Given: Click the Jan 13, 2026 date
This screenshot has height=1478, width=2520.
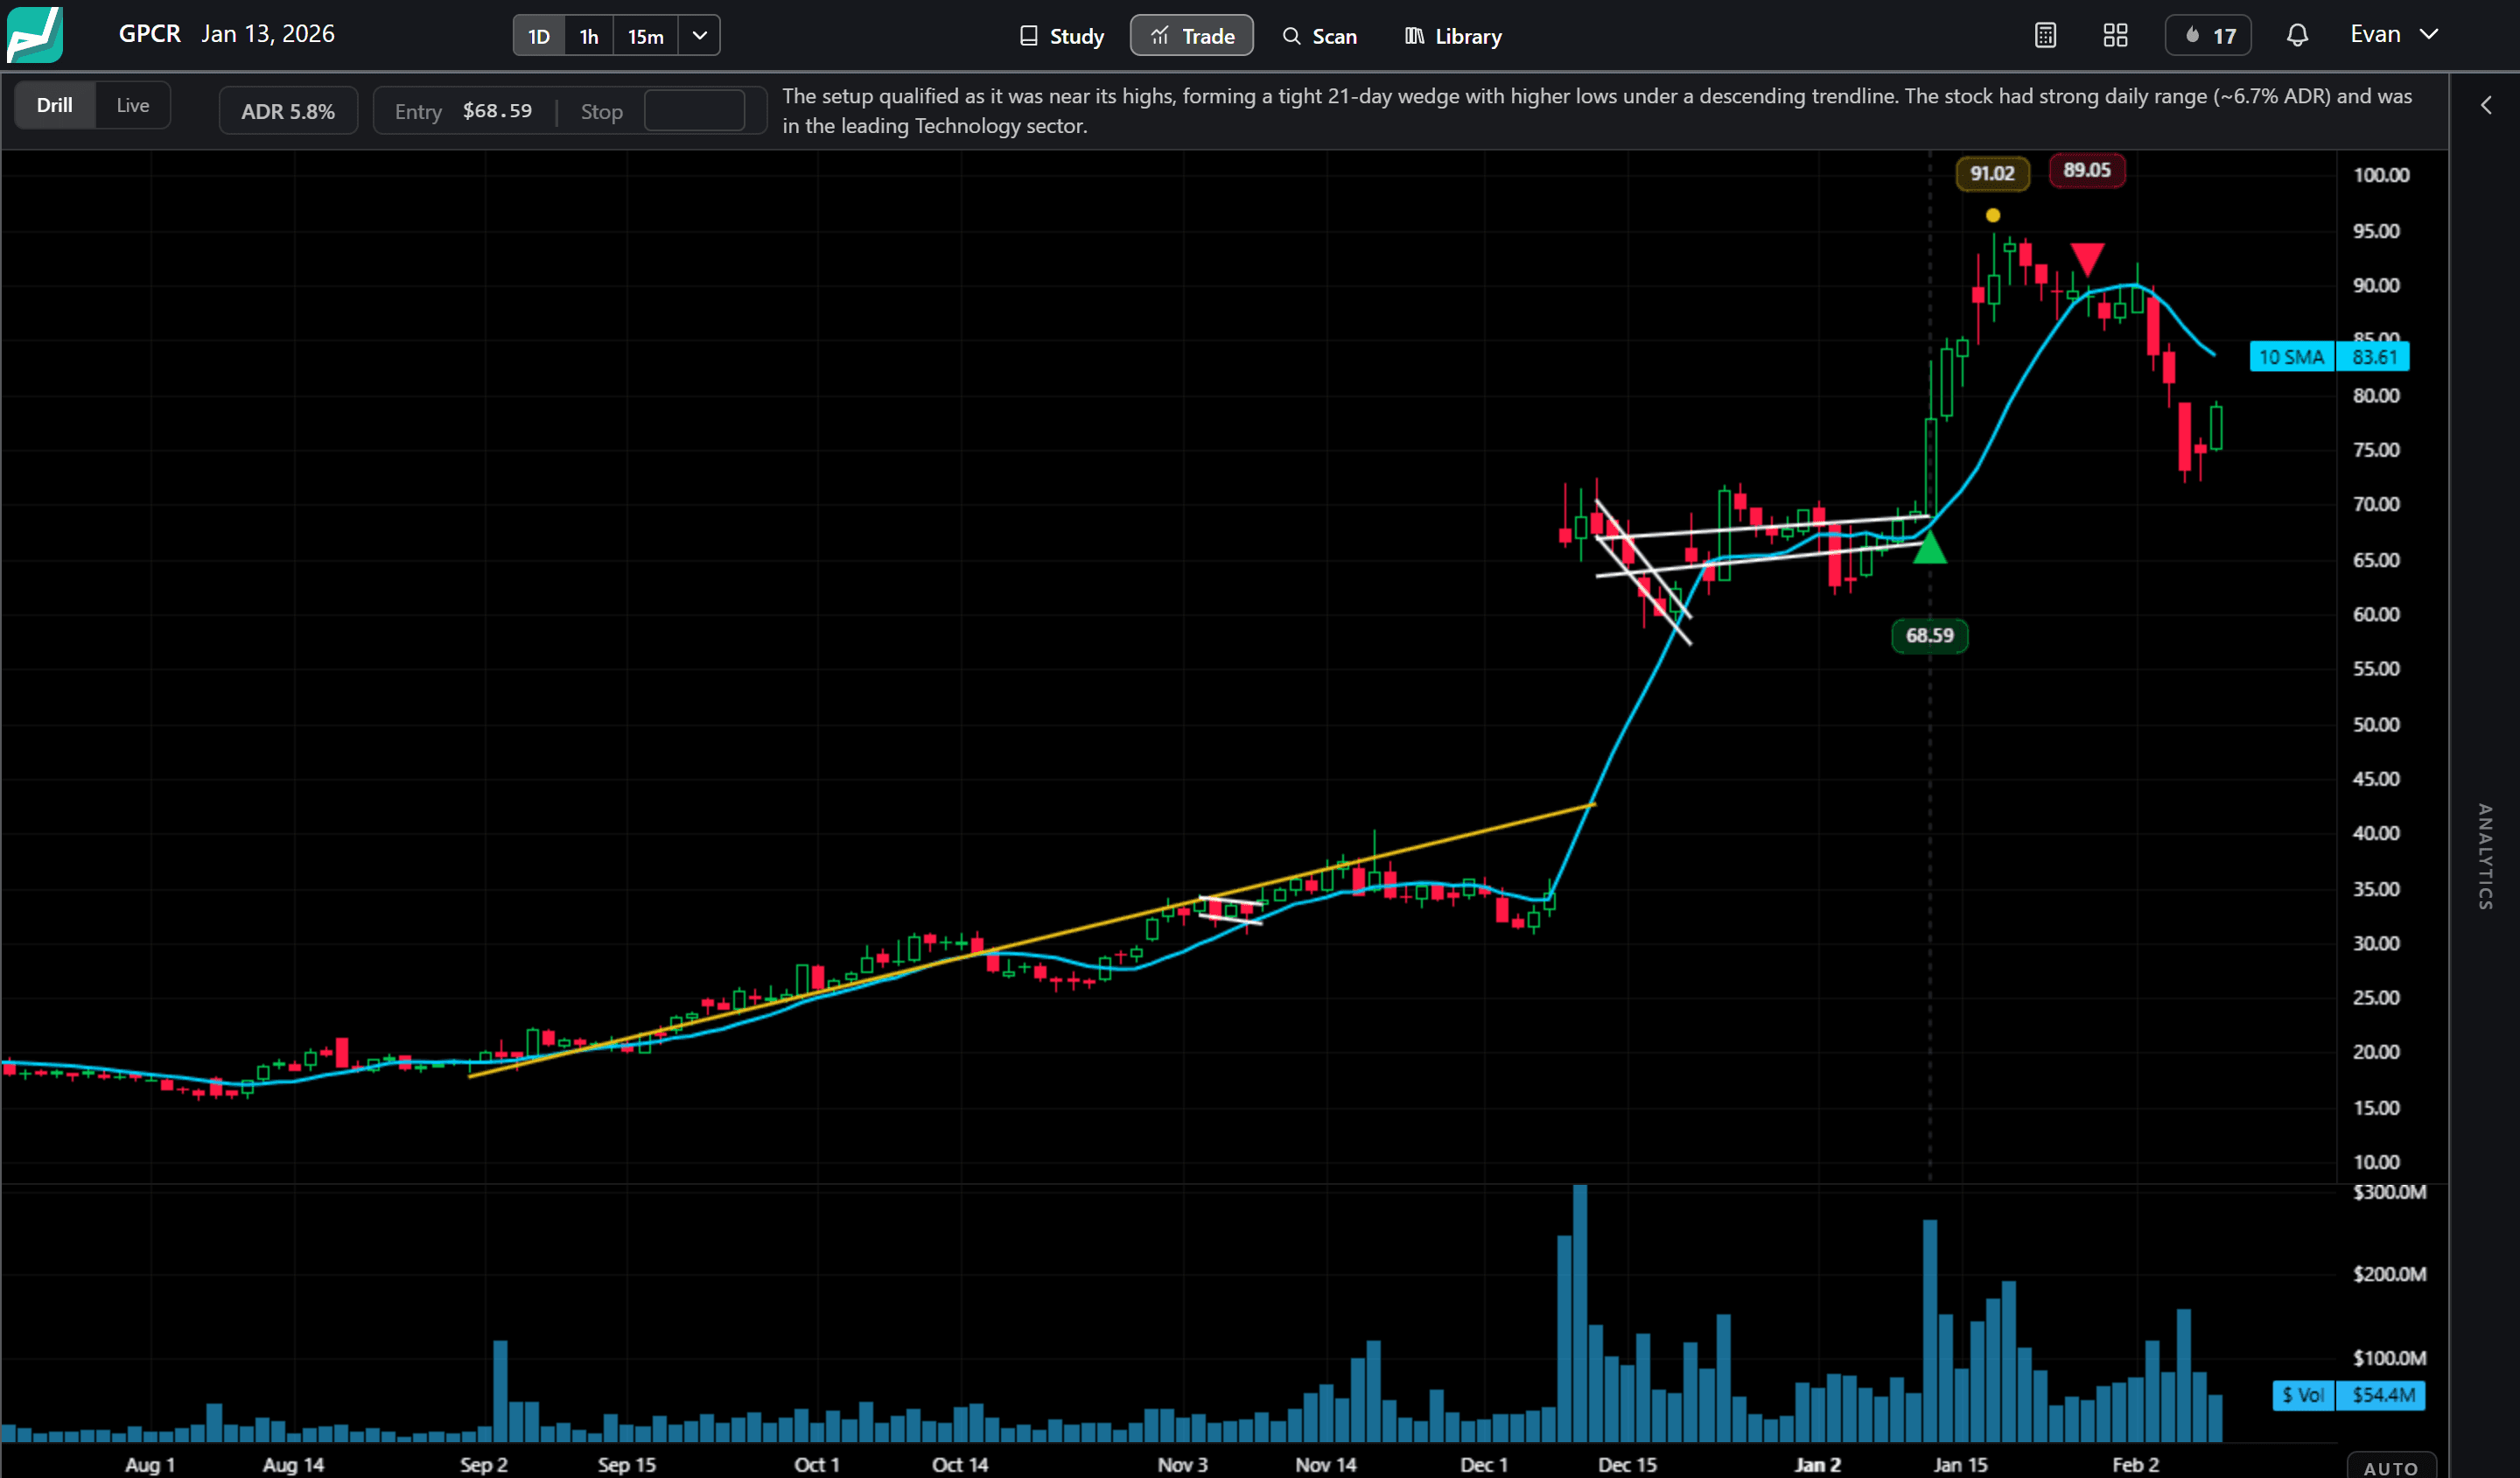Looking at the screenshot, I should 268,34.
